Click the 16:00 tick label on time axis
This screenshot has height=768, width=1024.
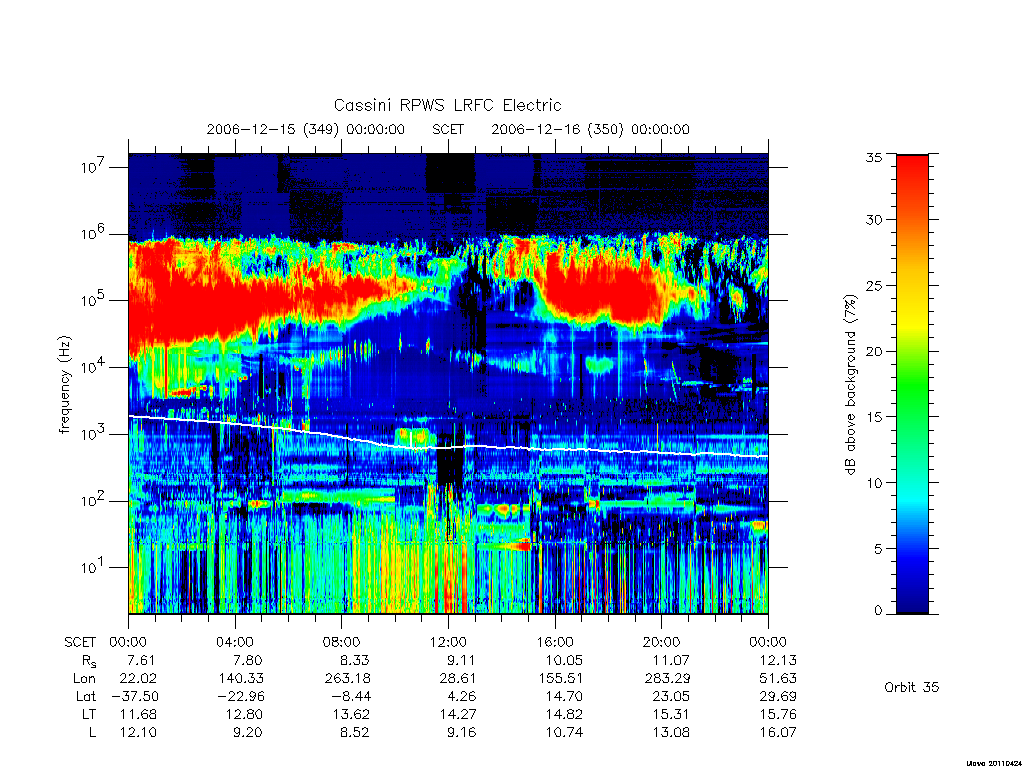point(554,642)
